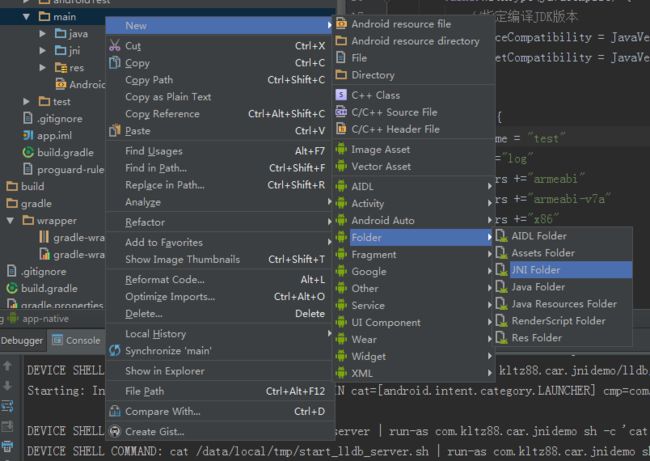Open the Activity submenu

pyautogui.click(x=414, y=203)
